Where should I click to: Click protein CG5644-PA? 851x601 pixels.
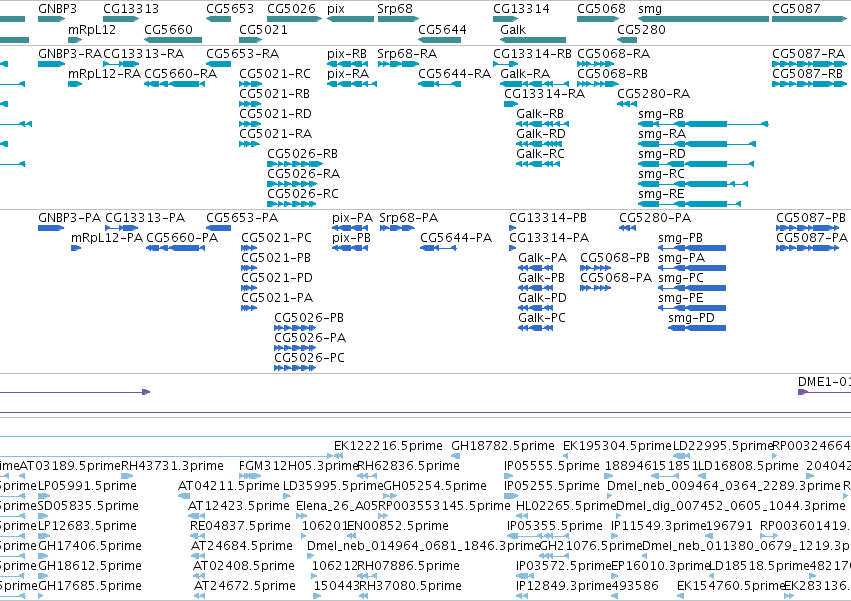(x=456, y=238)
